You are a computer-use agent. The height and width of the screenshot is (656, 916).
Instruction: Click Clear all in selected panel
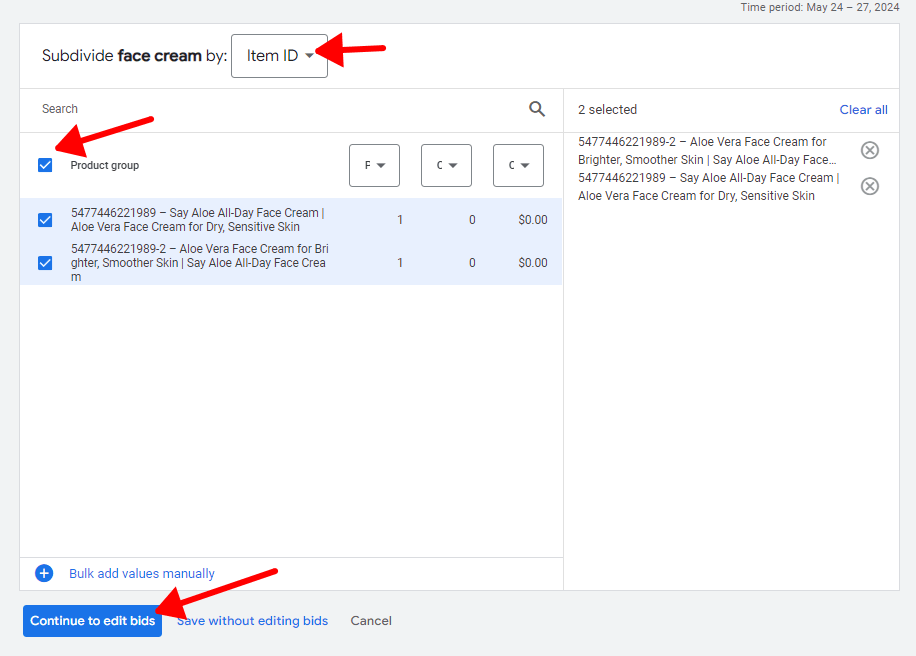[863, 110]
